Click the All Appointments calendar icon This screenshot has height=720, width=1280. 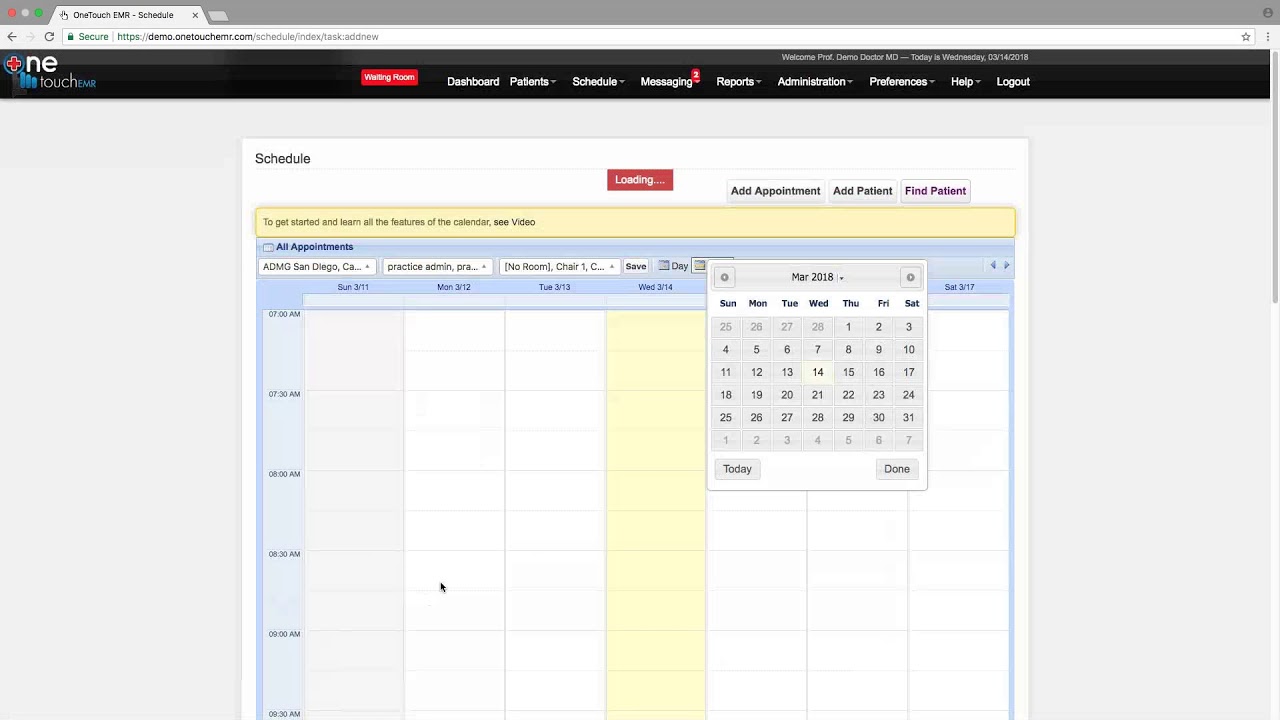pyautogui.click(x=268, y=247)
